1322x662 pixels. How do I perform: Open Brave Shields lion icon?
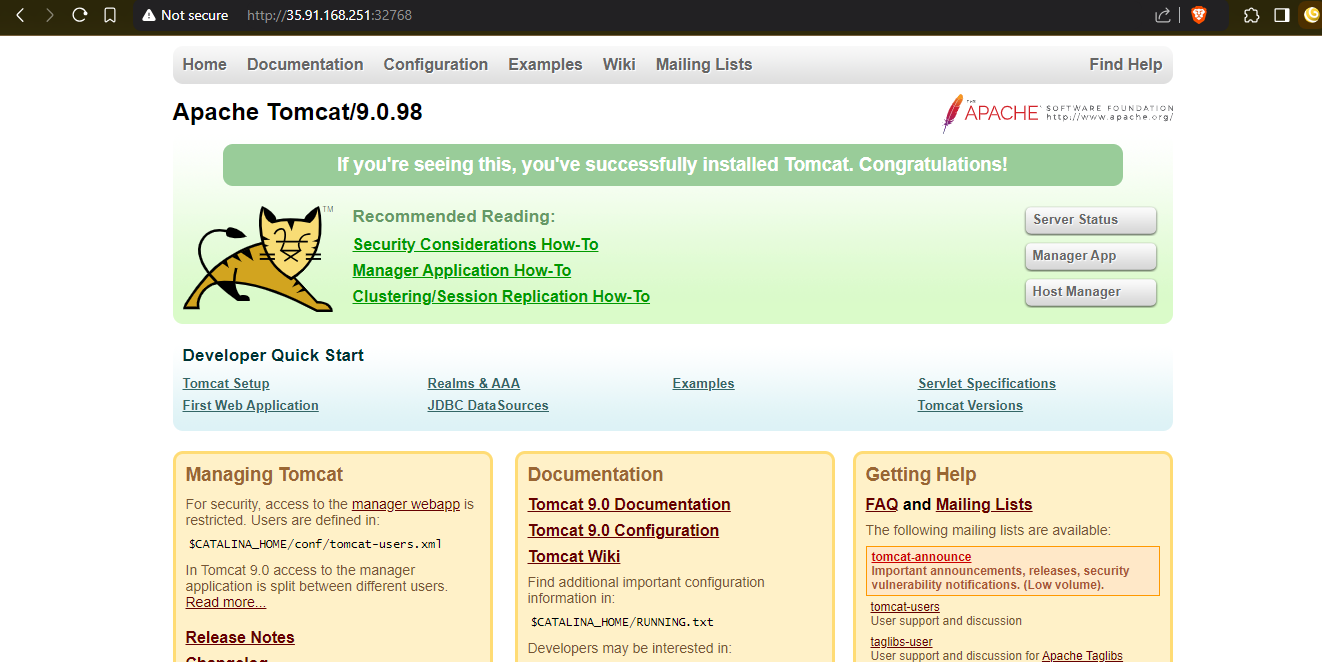pos(1198,15)
